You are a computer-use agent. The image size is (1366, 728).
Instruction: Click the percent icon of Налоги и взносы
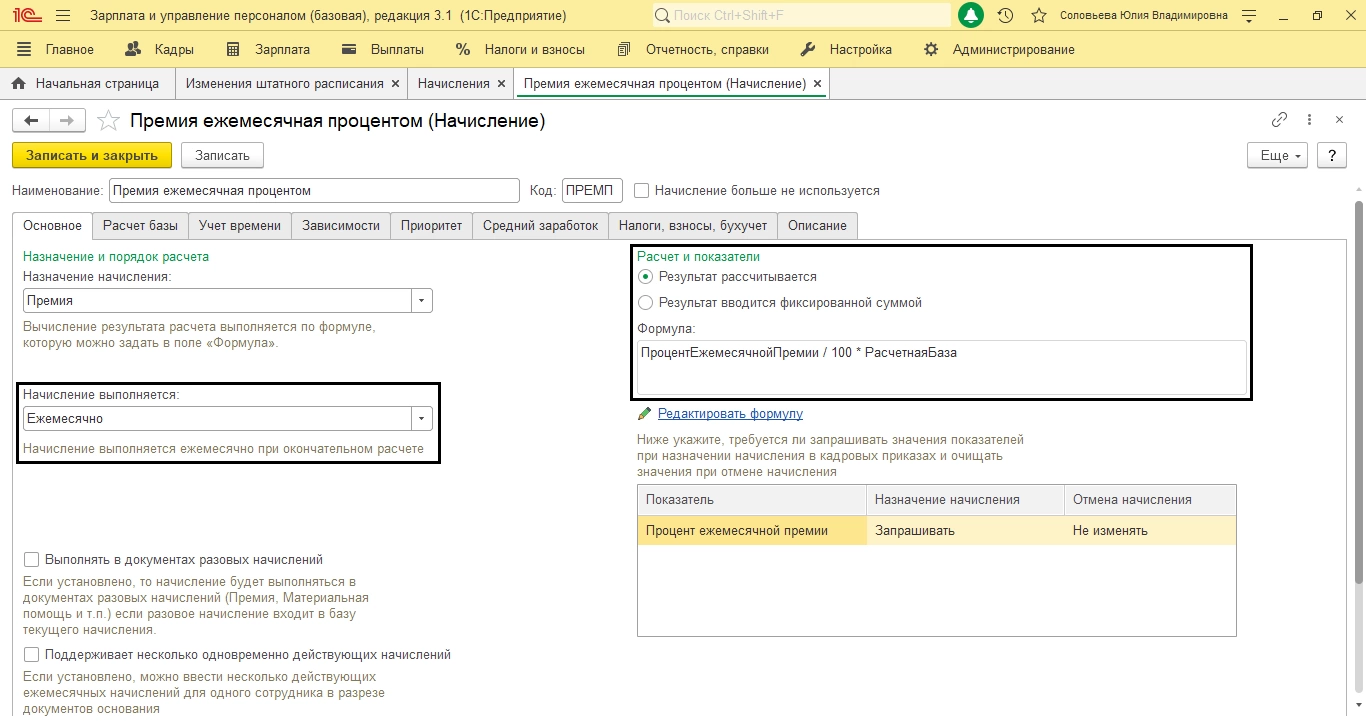(462, 49)
